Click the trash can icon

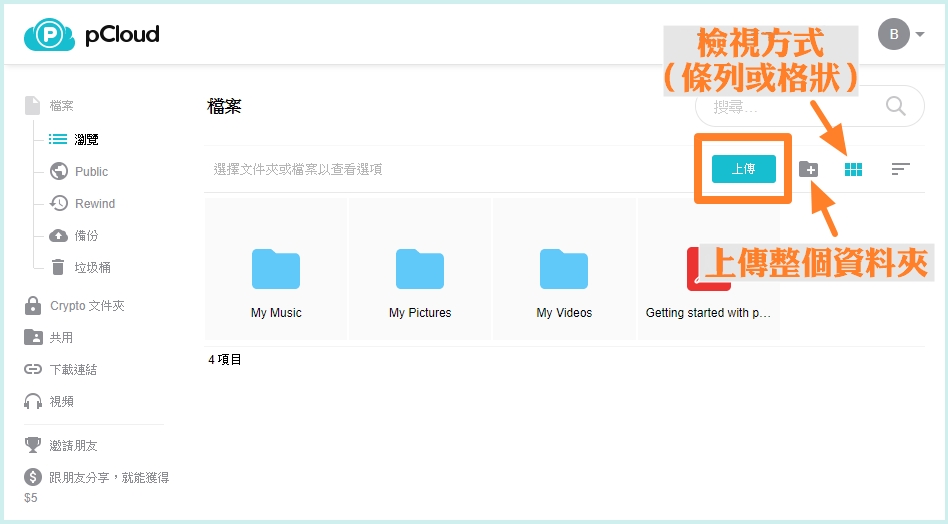pos(58,267)
